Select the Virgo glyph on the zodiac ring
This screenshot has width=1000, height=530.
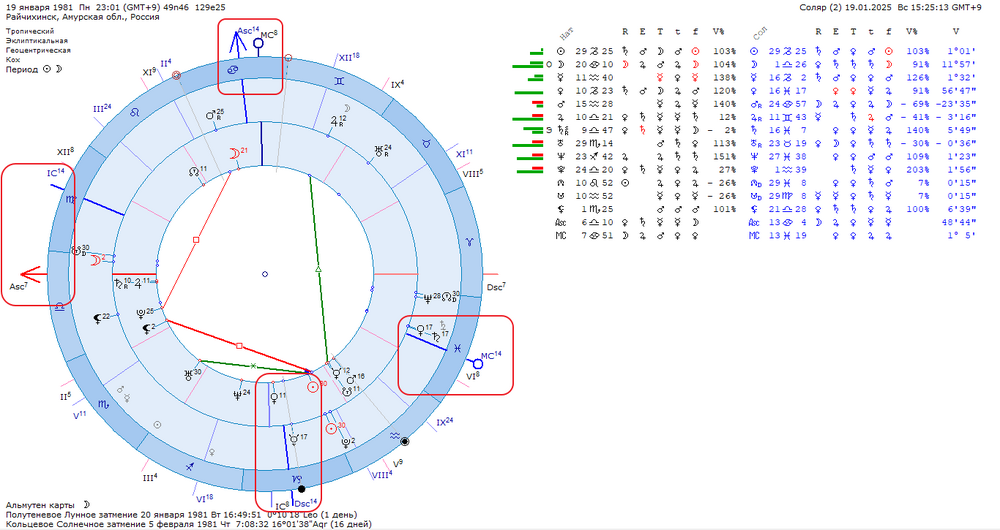(70, 199)
